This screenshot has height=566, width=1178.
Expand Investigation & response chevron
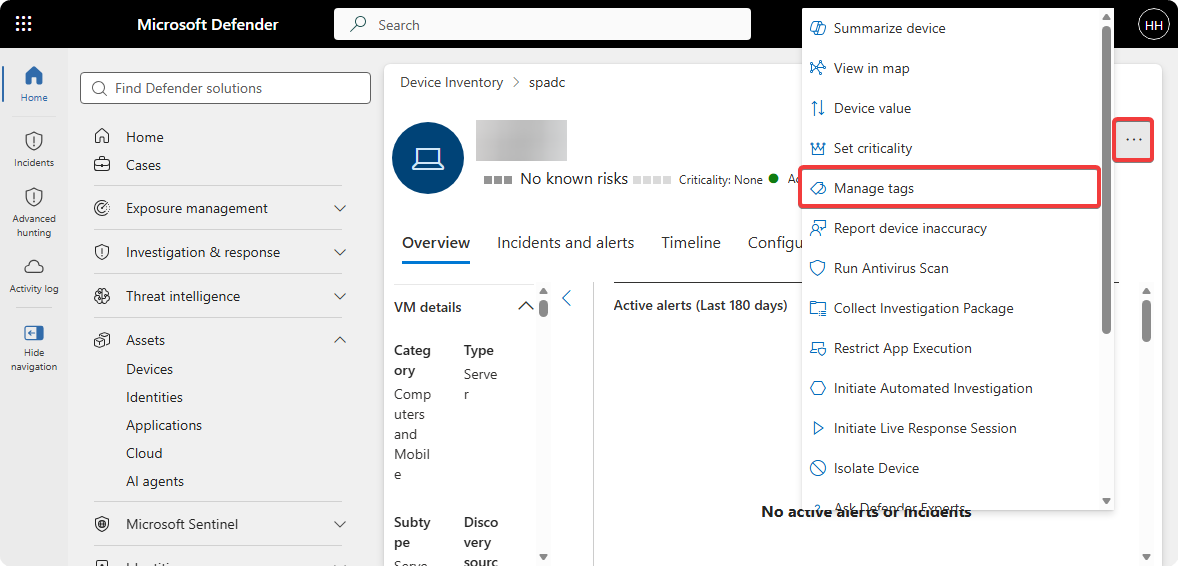pyautogui.click(x=340, y=253)
